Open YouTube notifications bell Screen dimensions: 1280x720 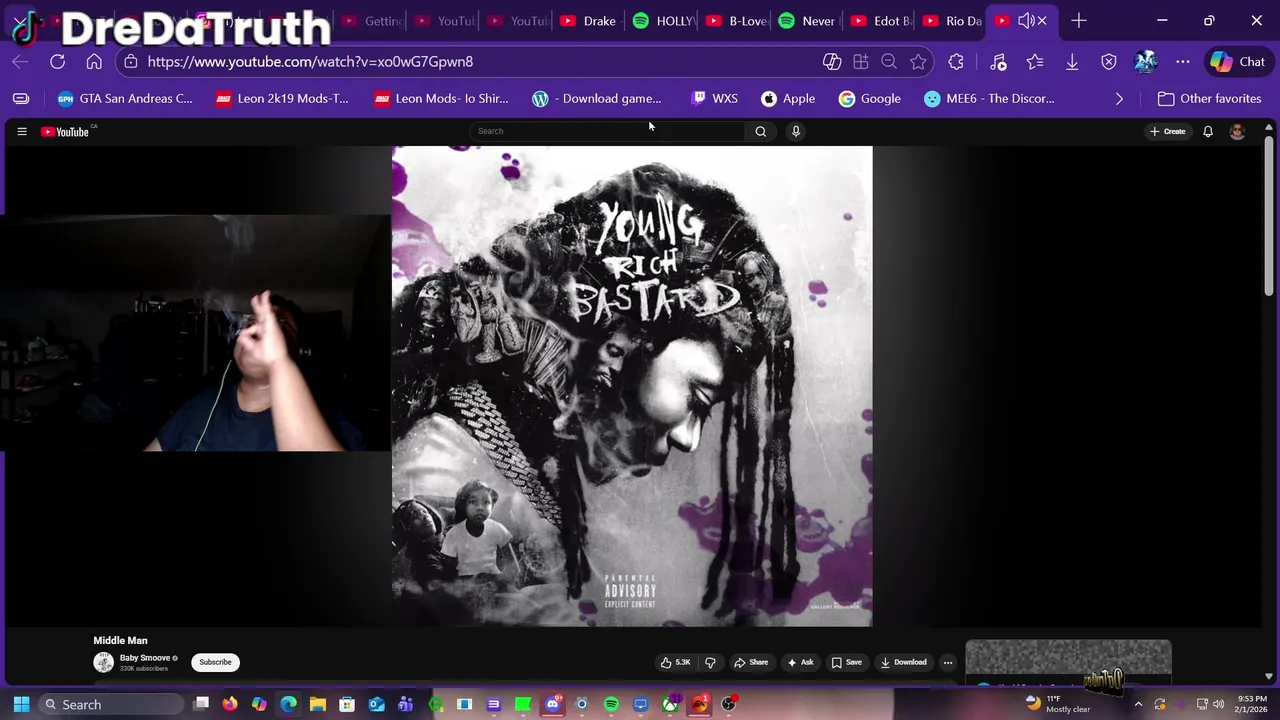pyautogui.click(x=1208, y=132)
